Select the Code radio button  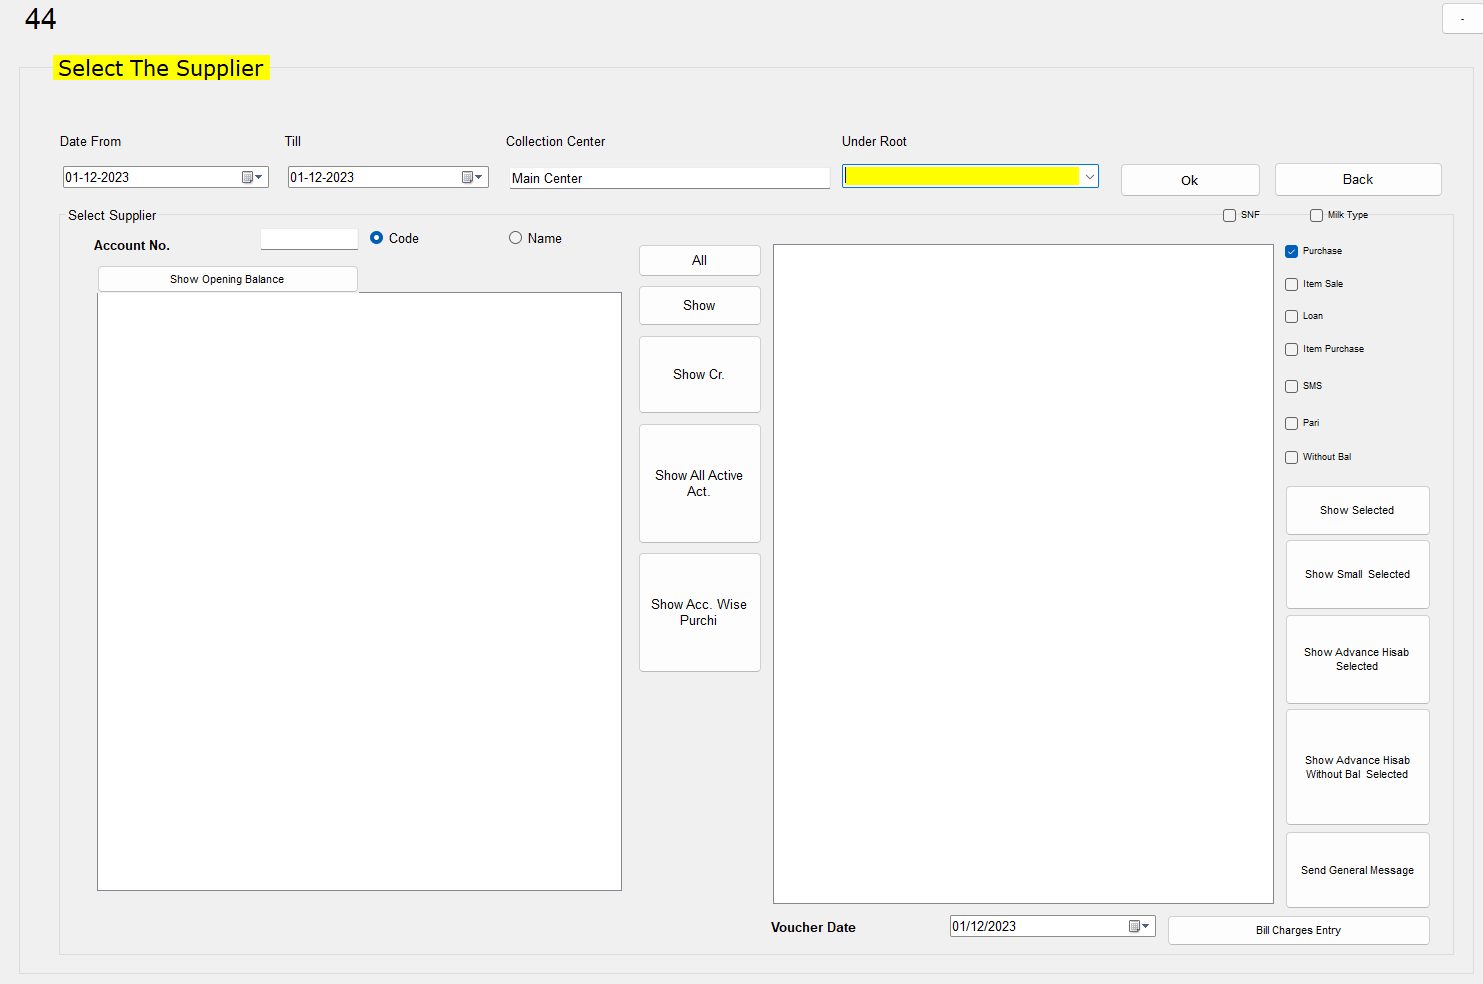pyautogui.click(x=376, y=238)
